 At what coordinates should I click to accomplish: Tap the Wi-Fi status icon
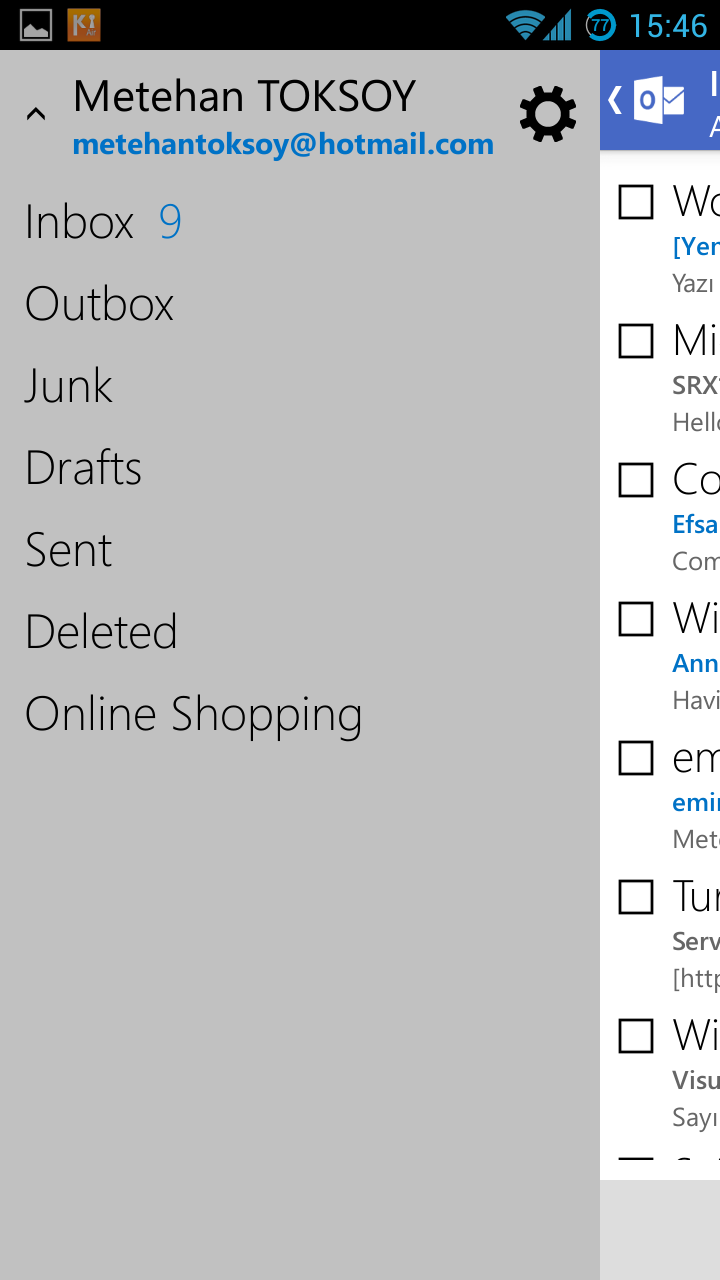coord(523,25)
